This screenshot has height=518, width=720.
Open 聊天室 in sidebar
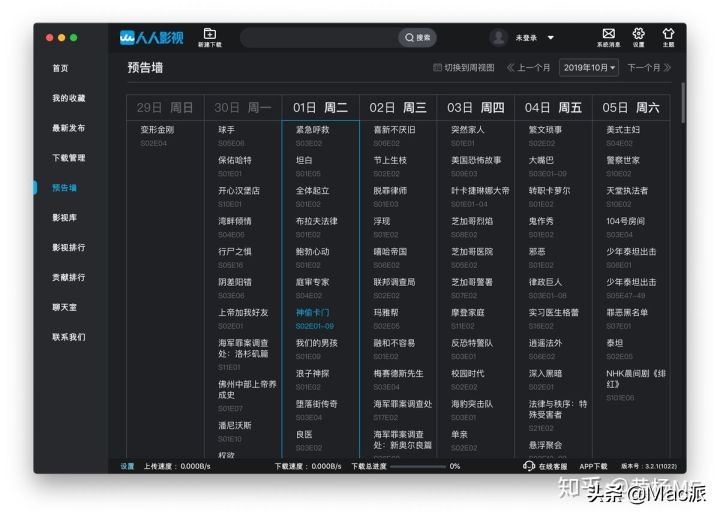coord(64,307)
